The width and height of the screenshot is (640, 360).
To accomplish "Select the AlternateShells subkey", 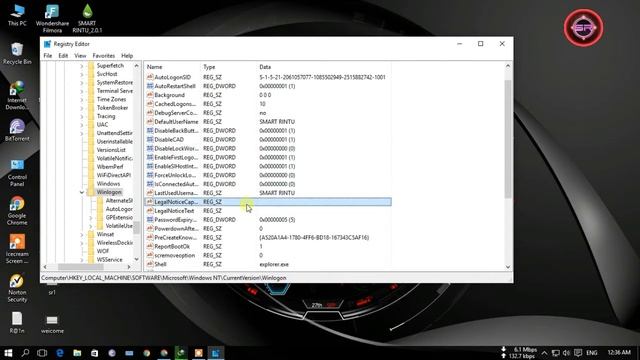I will pos(119,200).
